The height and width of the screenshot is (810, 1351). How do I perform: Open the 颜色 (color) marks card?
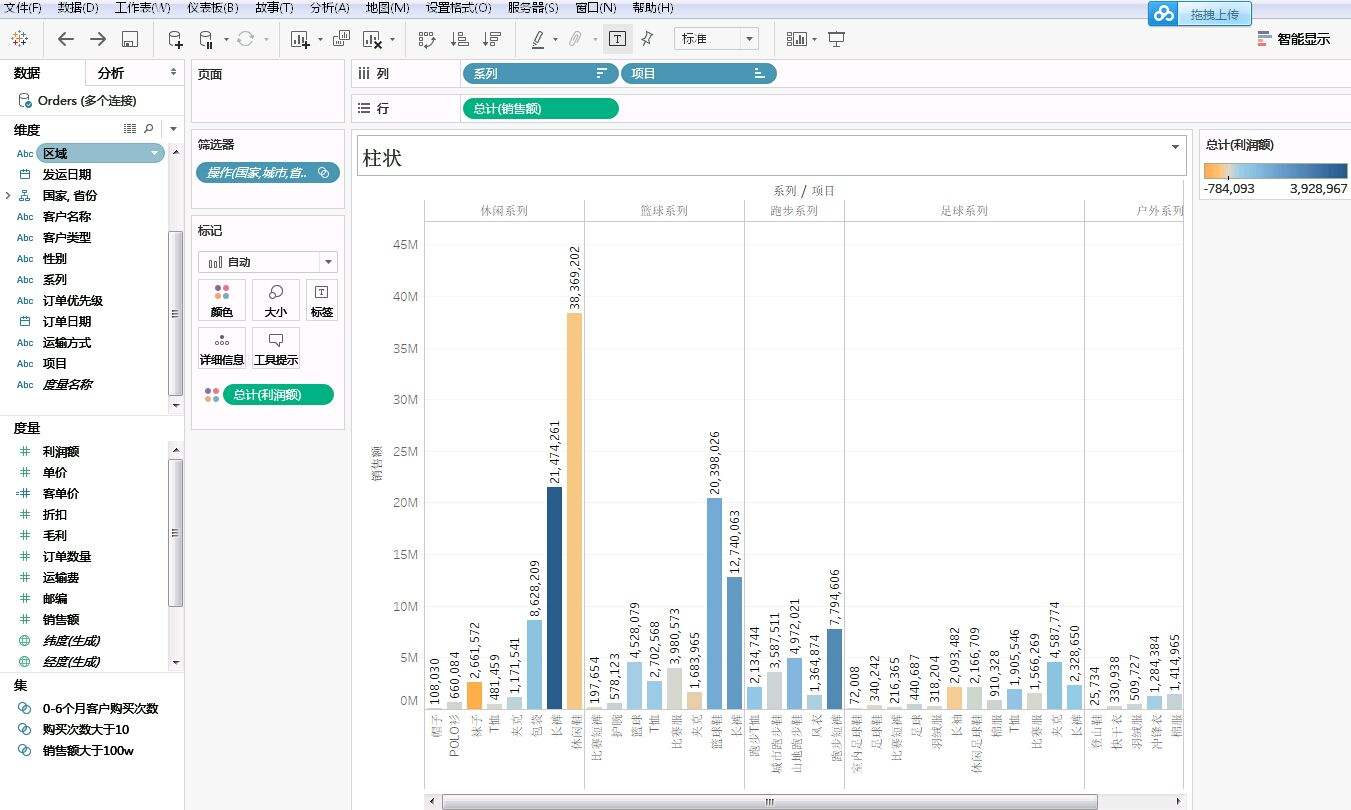222,299
